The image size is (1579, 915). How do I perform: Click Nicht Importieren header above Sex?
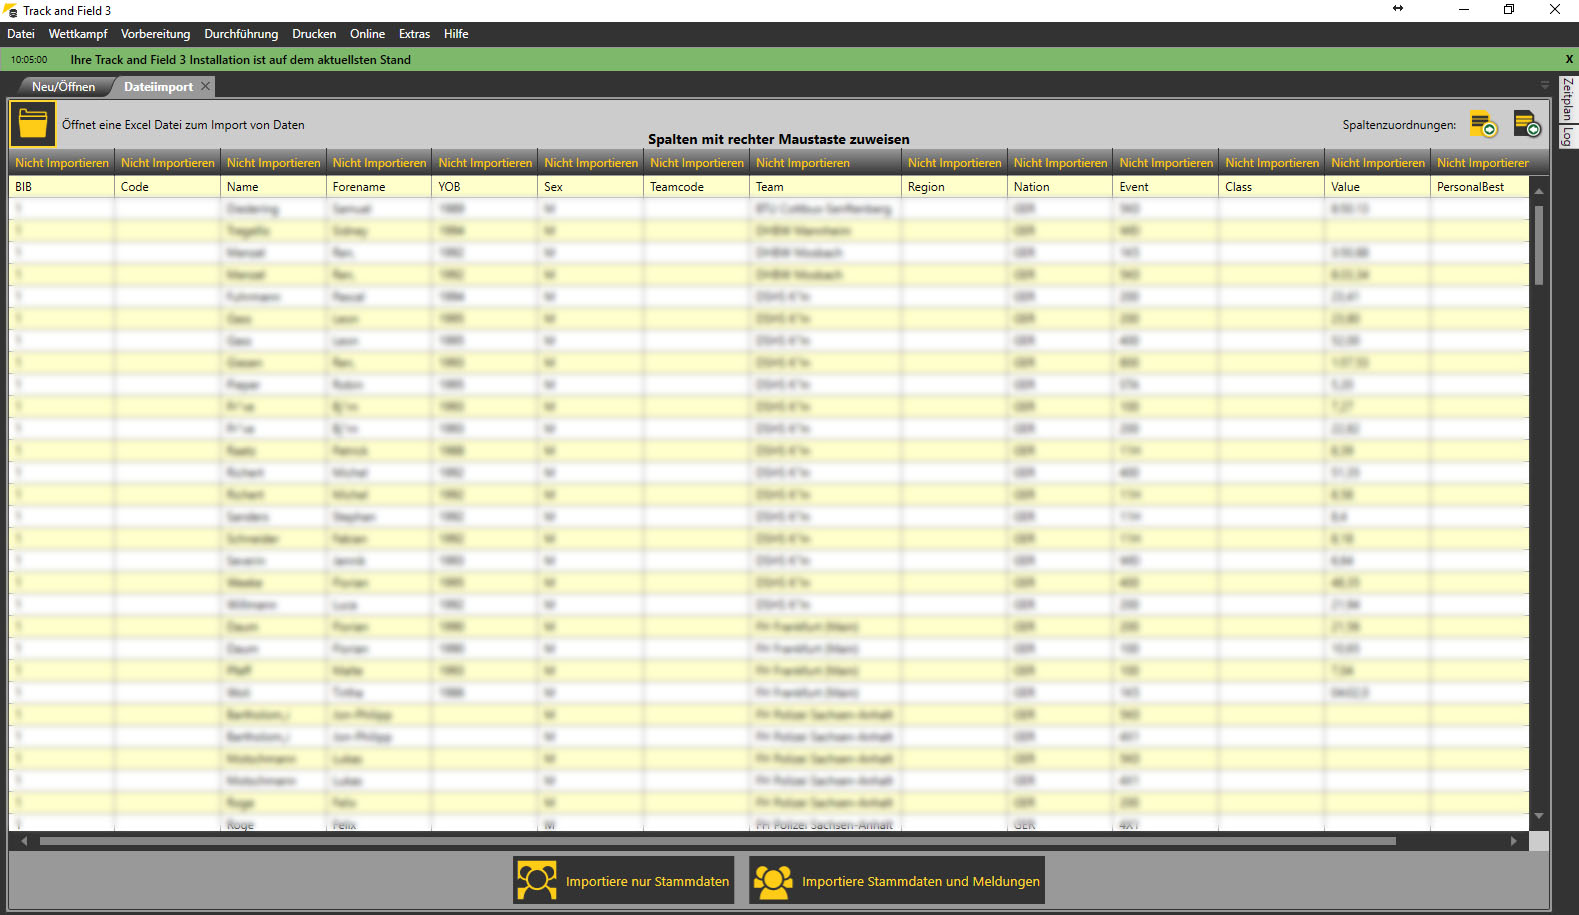[591, 162]
